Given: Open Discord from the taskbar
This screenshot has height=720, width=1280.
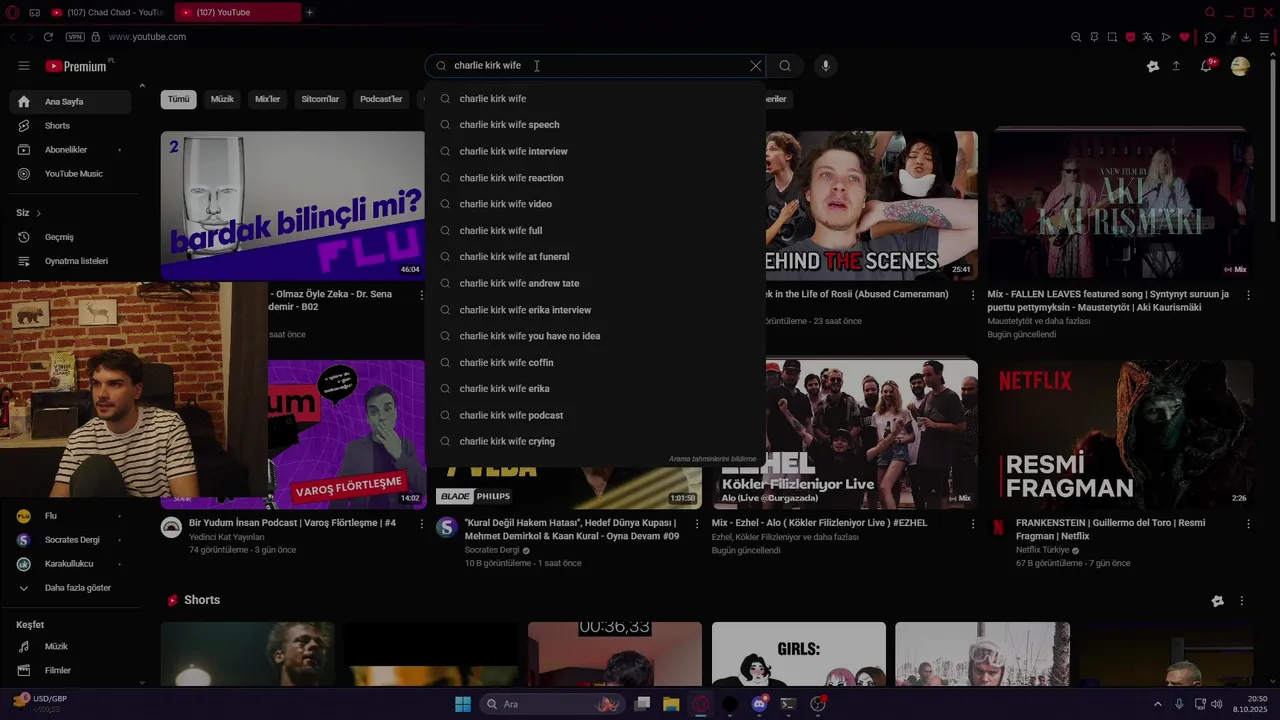Looking at the screenshot, I should (x=759, y=704).
